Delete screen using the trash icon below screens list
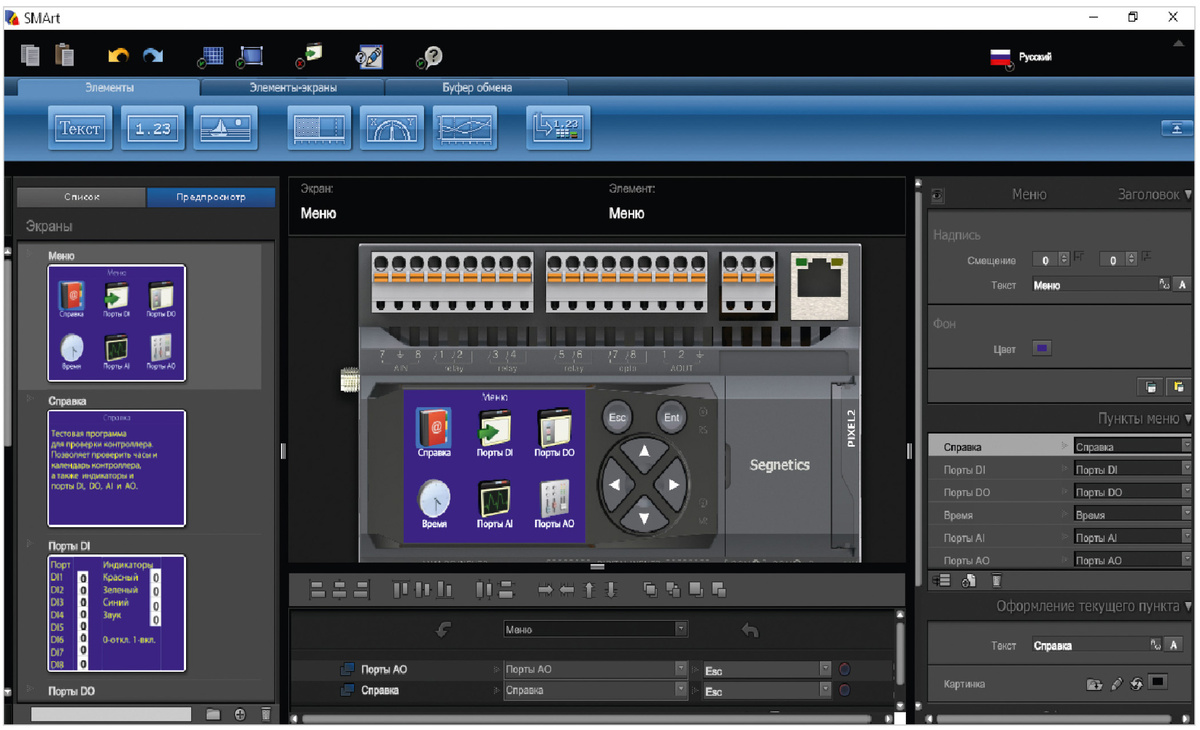This screenshot has width=1200, height=730. (266, 714)
